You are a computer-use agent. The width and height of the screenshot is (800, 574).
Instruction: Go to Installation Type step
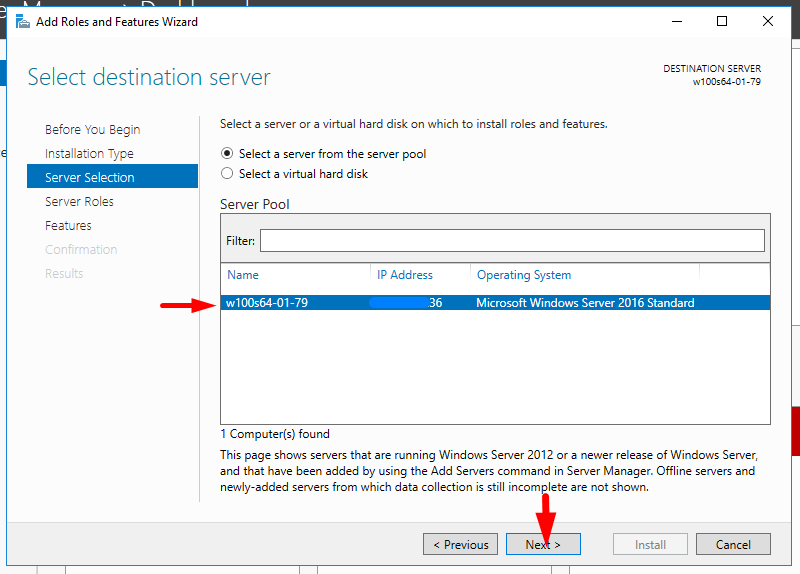(89, 154)
